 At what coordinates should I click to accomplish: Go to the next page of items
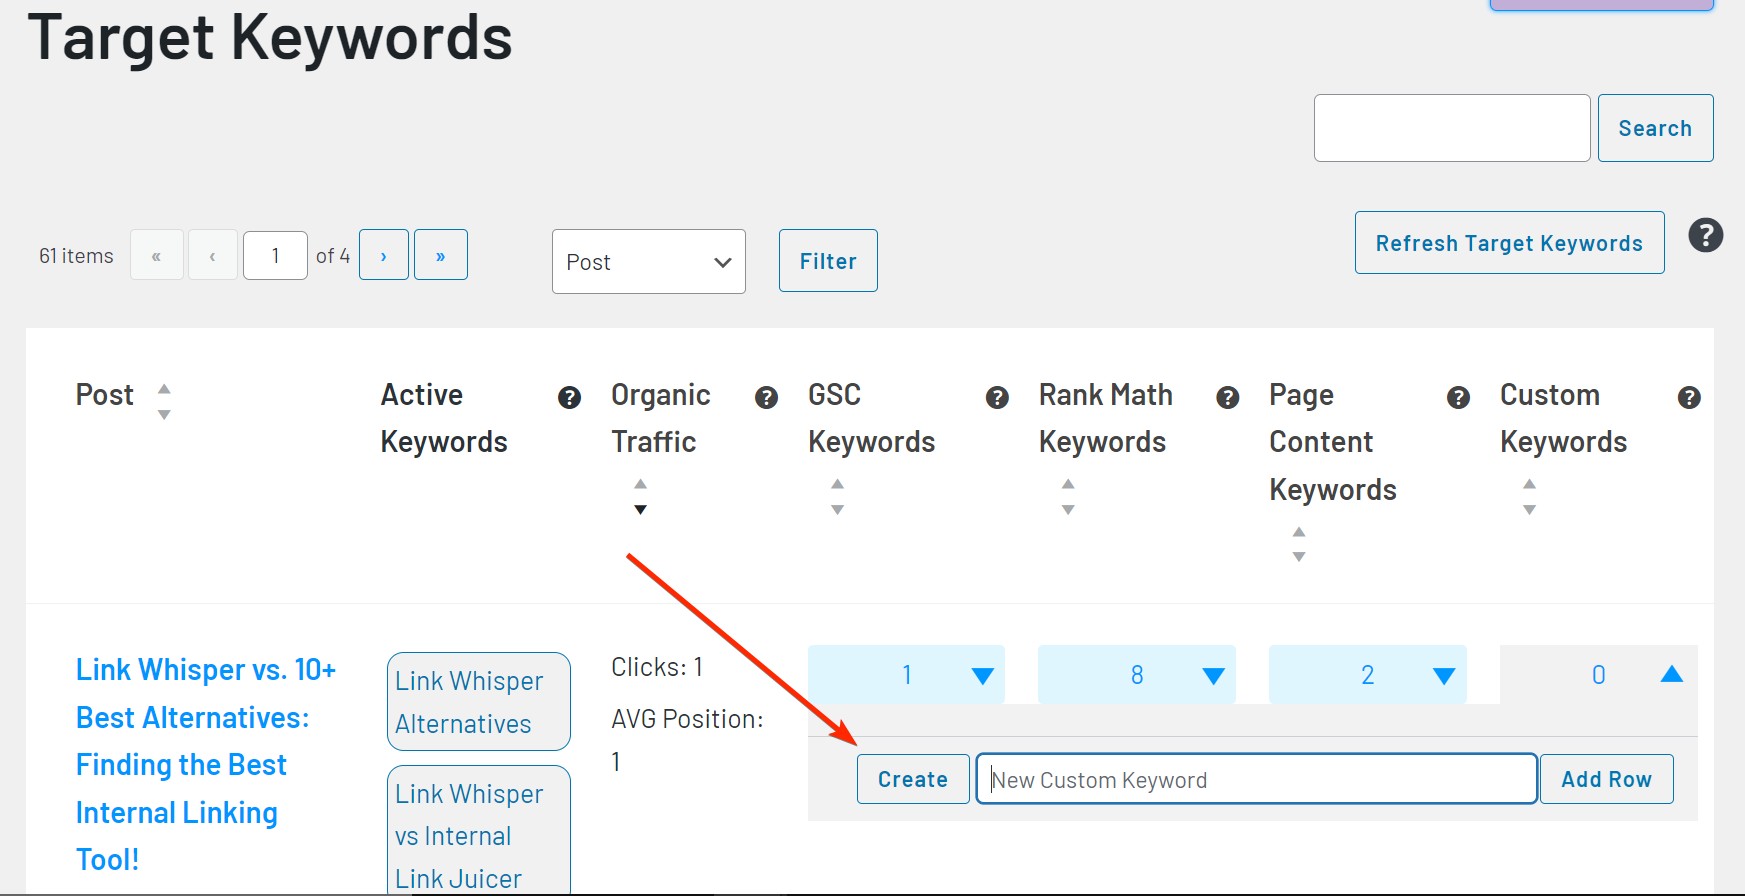(383, 255)
